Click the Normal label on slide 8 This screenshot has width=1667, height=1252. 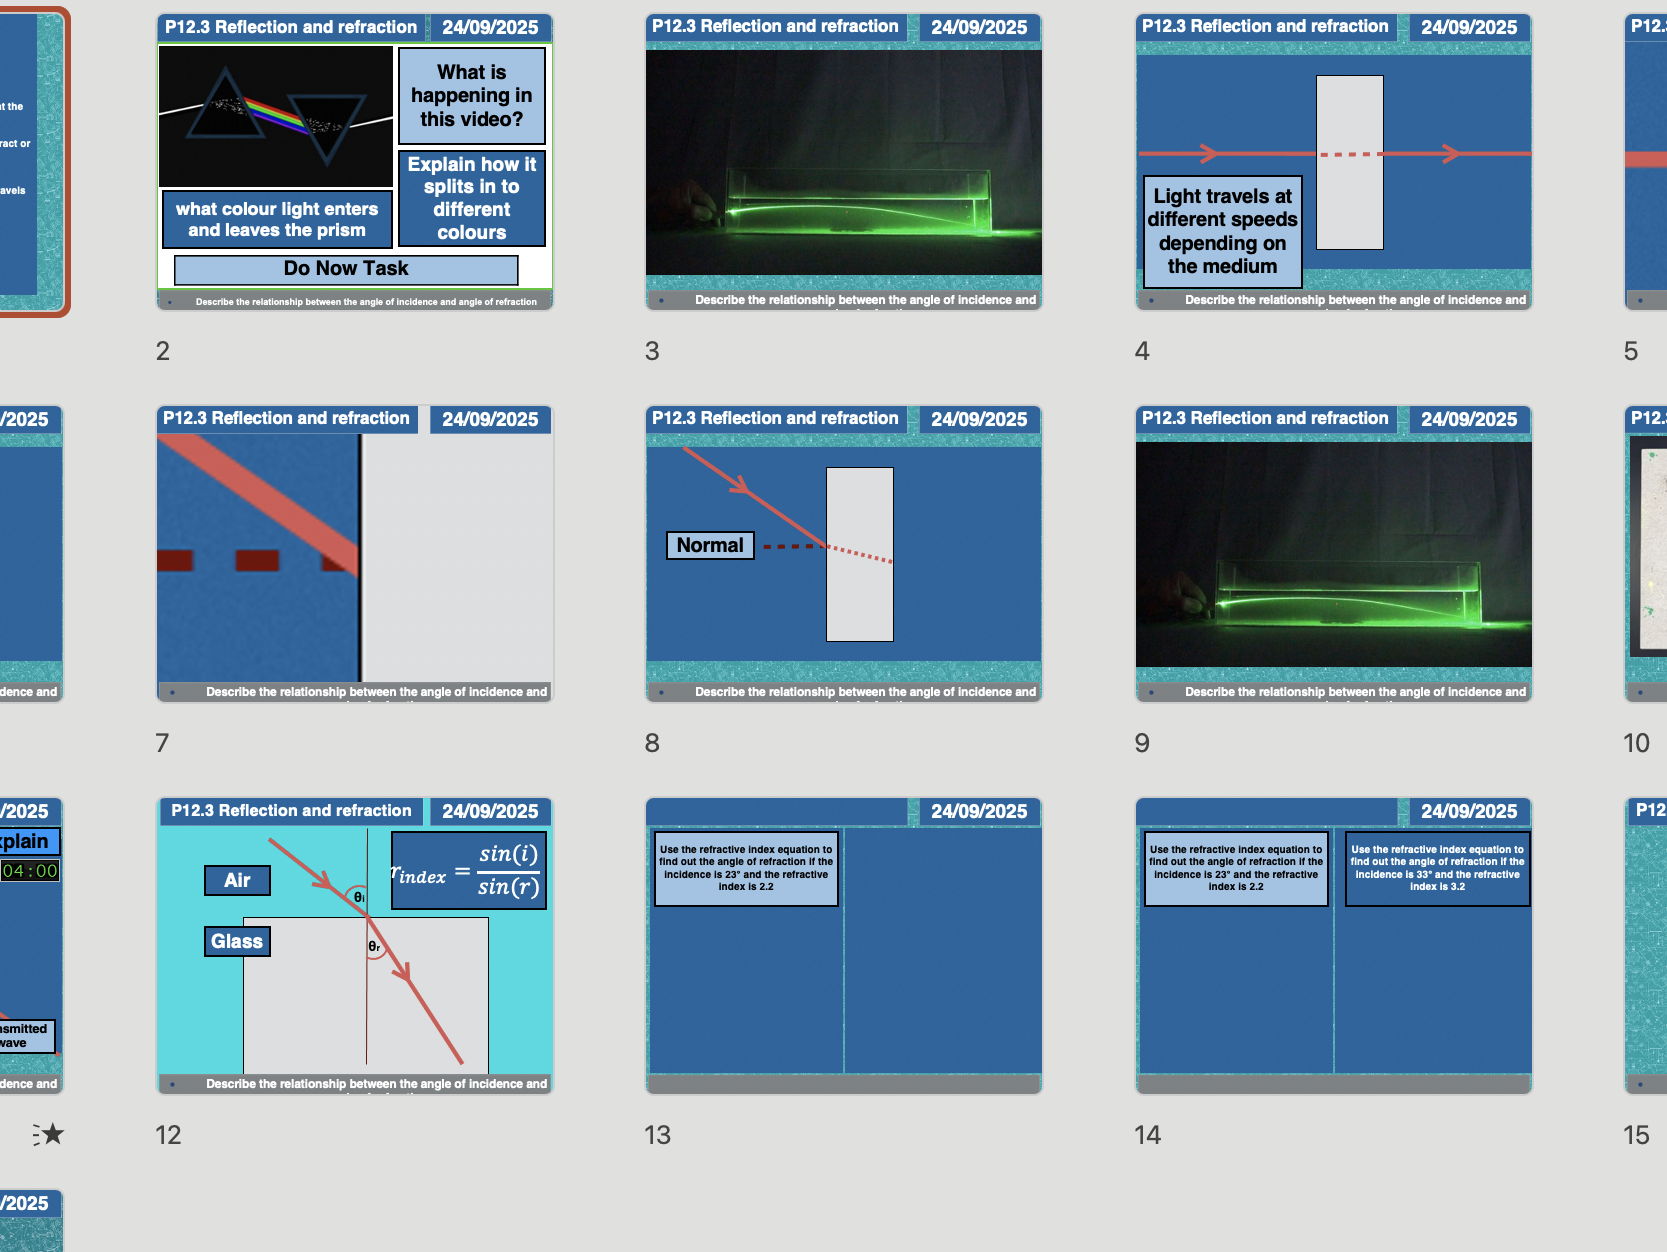tap(709, 545)
